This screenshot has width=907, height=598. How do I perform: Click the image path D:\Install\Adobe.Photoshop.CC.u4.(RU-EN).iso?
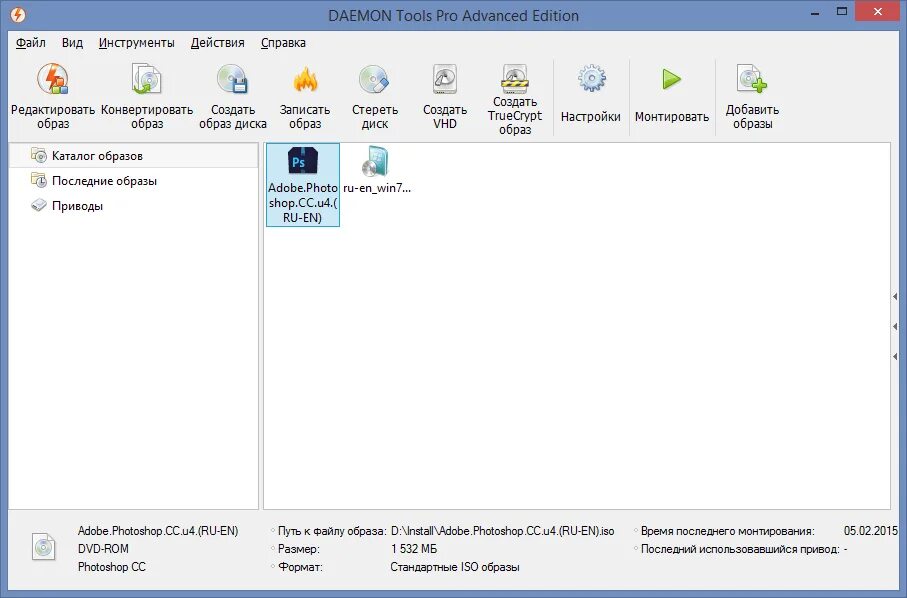[x=503, y=531]
